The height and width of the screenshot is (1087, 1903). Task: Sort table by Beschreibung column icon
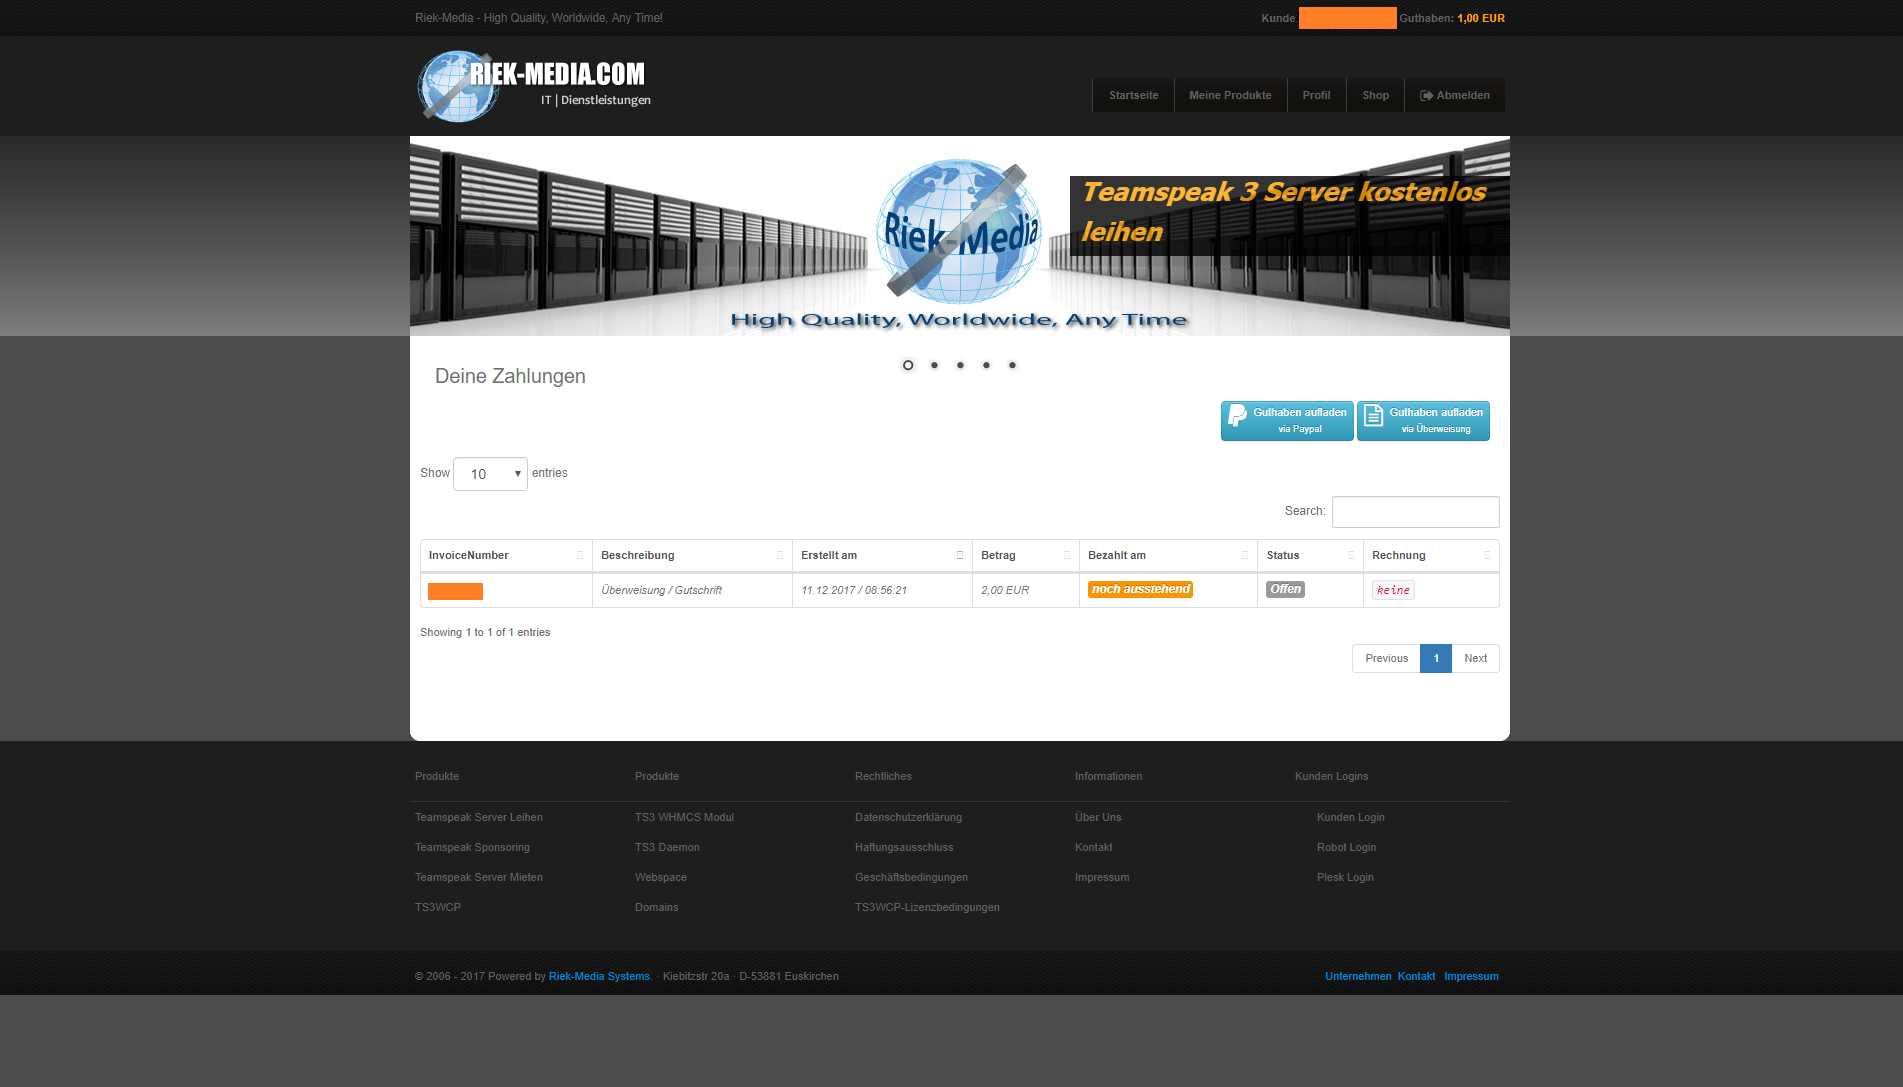click(780, 556)
